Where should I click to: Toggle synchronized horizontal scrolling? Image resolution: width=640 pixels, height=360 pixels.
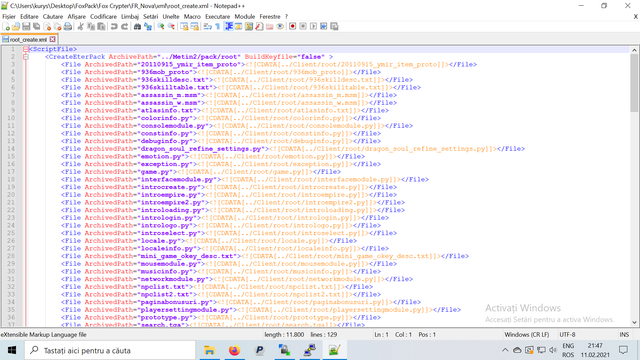pyautogui.click(x=195, y=27)
